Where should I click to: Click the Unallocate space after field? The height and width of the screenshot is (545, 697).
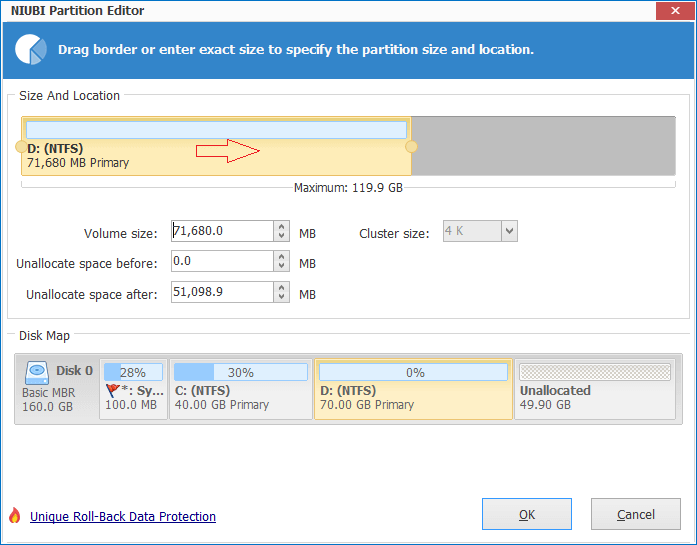[x=221, y=291]
